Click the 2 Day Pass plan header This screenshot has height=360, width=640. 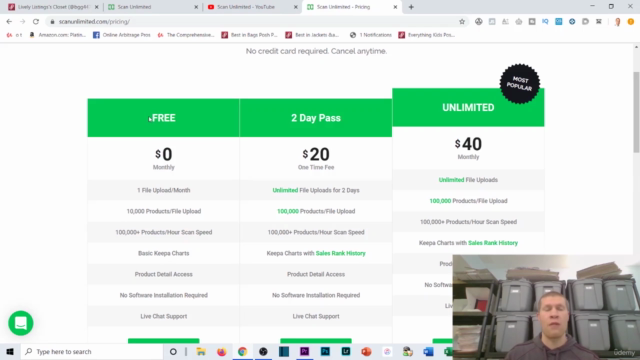pyautogui.click(x=316, y=118)
